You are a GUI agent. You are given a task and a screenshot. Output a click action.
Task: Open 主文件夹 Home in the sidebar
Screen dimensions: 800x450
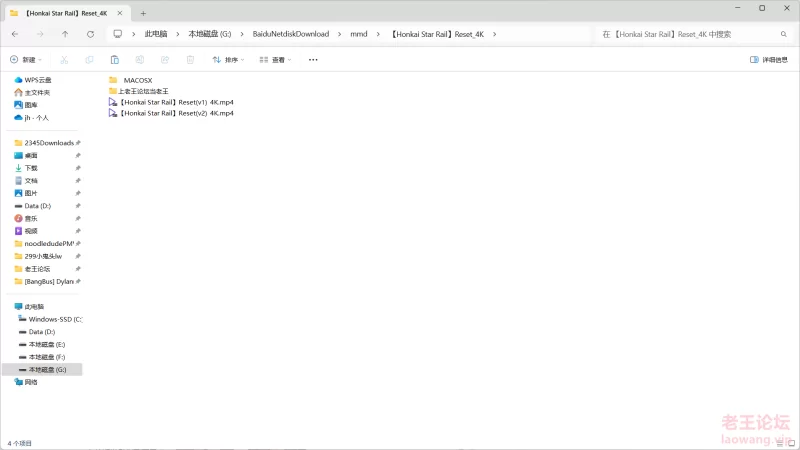pyautogui.click(x=32, y=92)
